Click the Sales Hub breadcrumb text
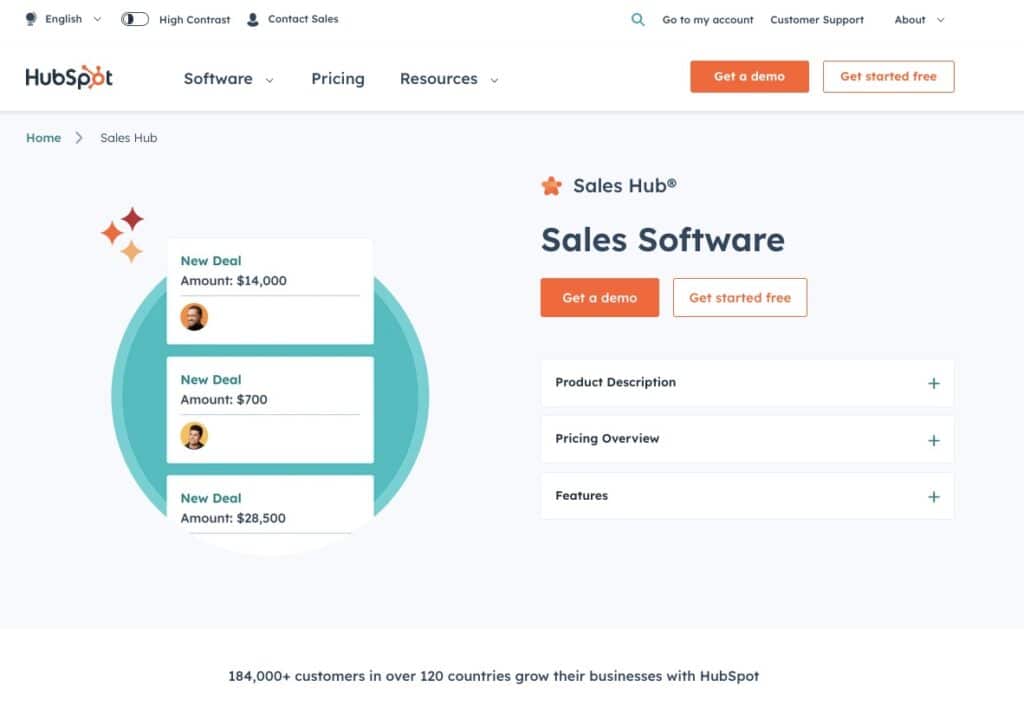1024x706 pixels. point(129,138)
